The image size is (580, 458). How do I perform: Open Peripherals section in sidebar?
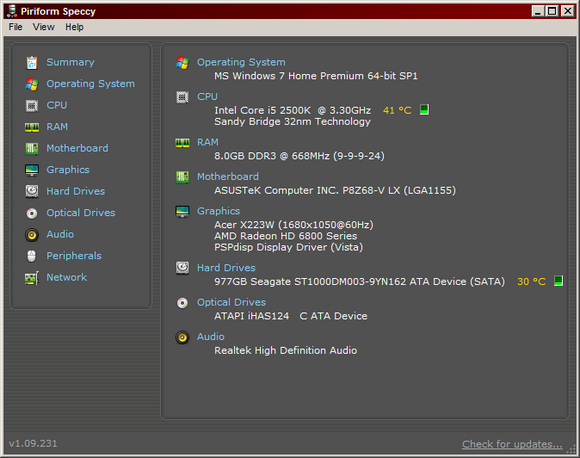point(74,256)
